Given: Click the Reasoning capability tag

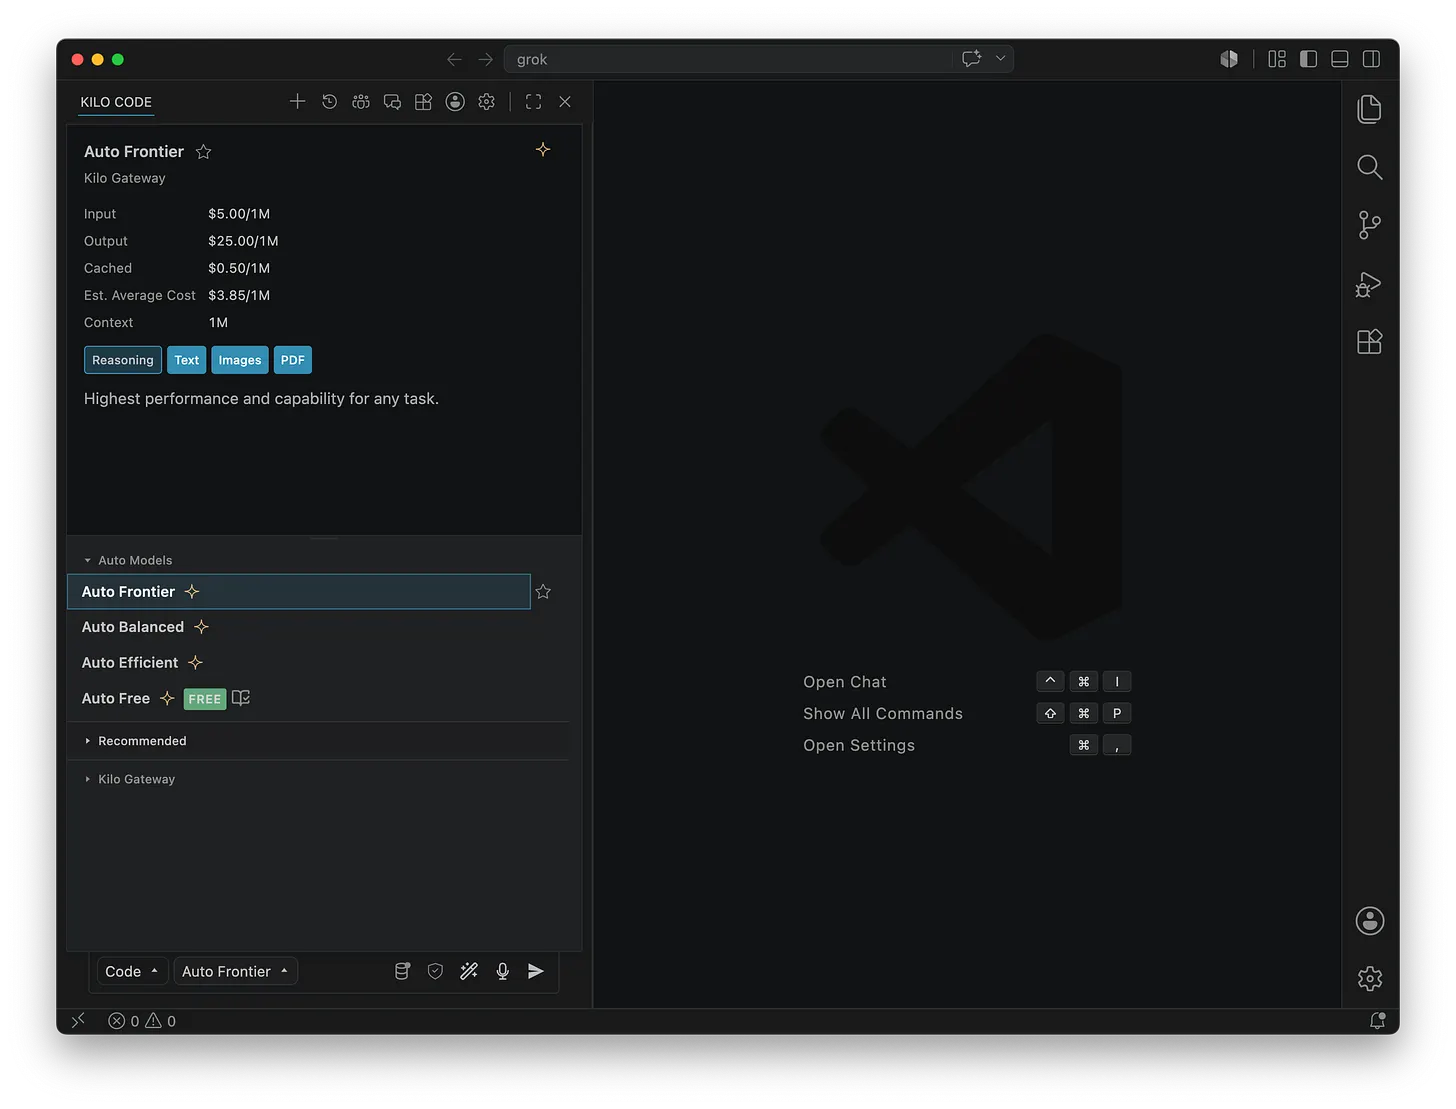Looking at the screenshot, I should pyautogui.click(x=123, y=360).
